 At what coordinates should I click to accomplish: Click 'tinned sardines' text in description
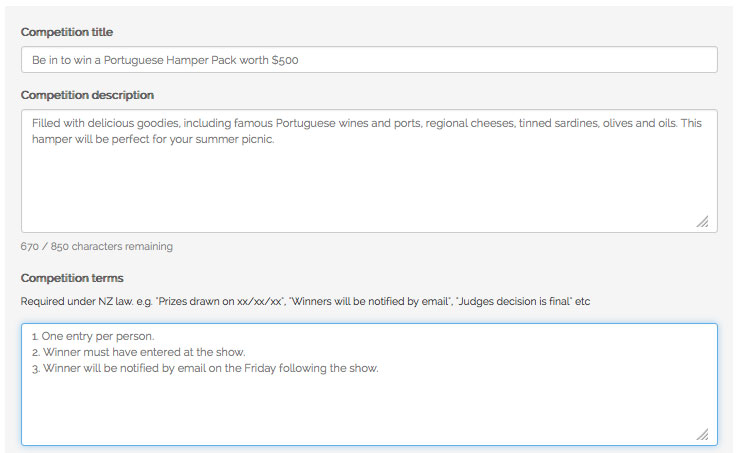pos(558,124)
